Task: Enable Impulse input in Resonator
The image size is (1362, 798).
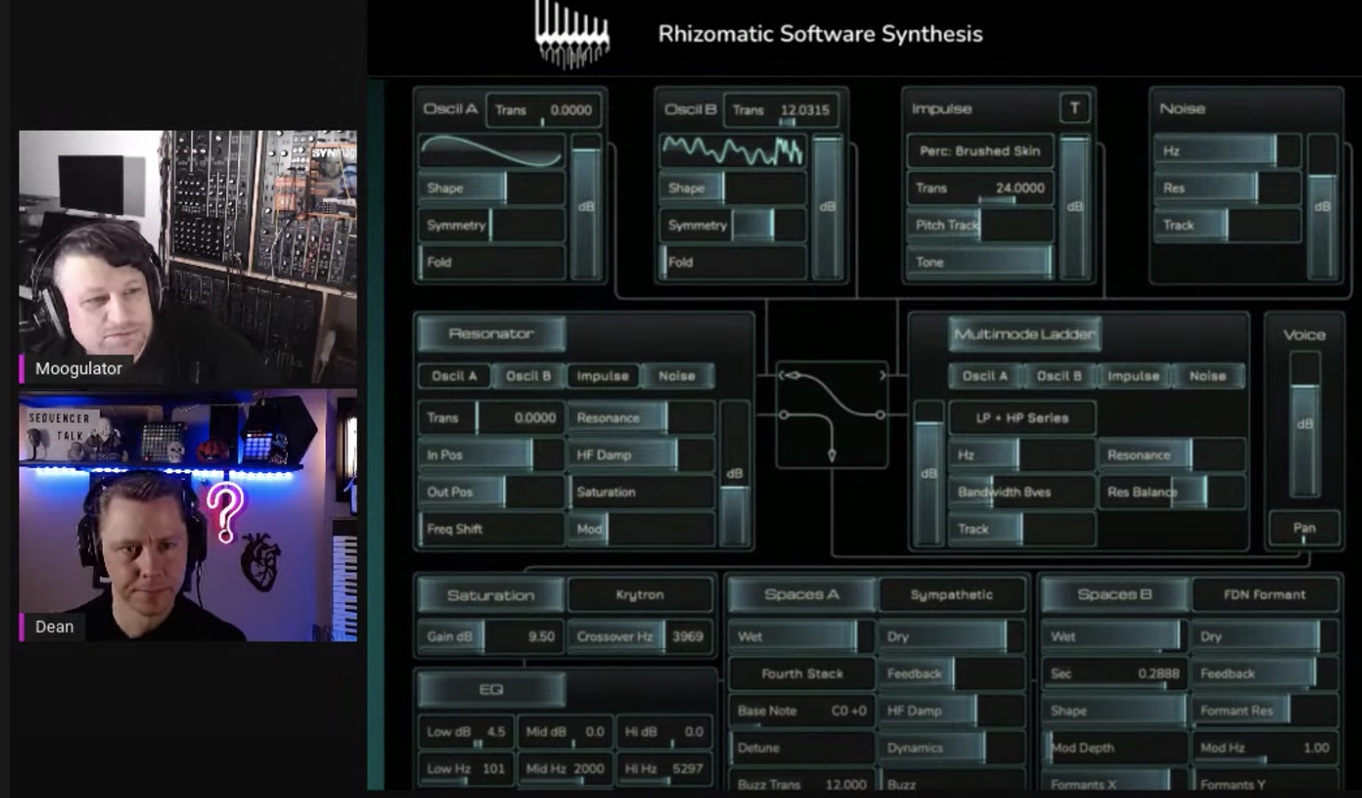Action: pyautogui.click(x=603, y=376)
